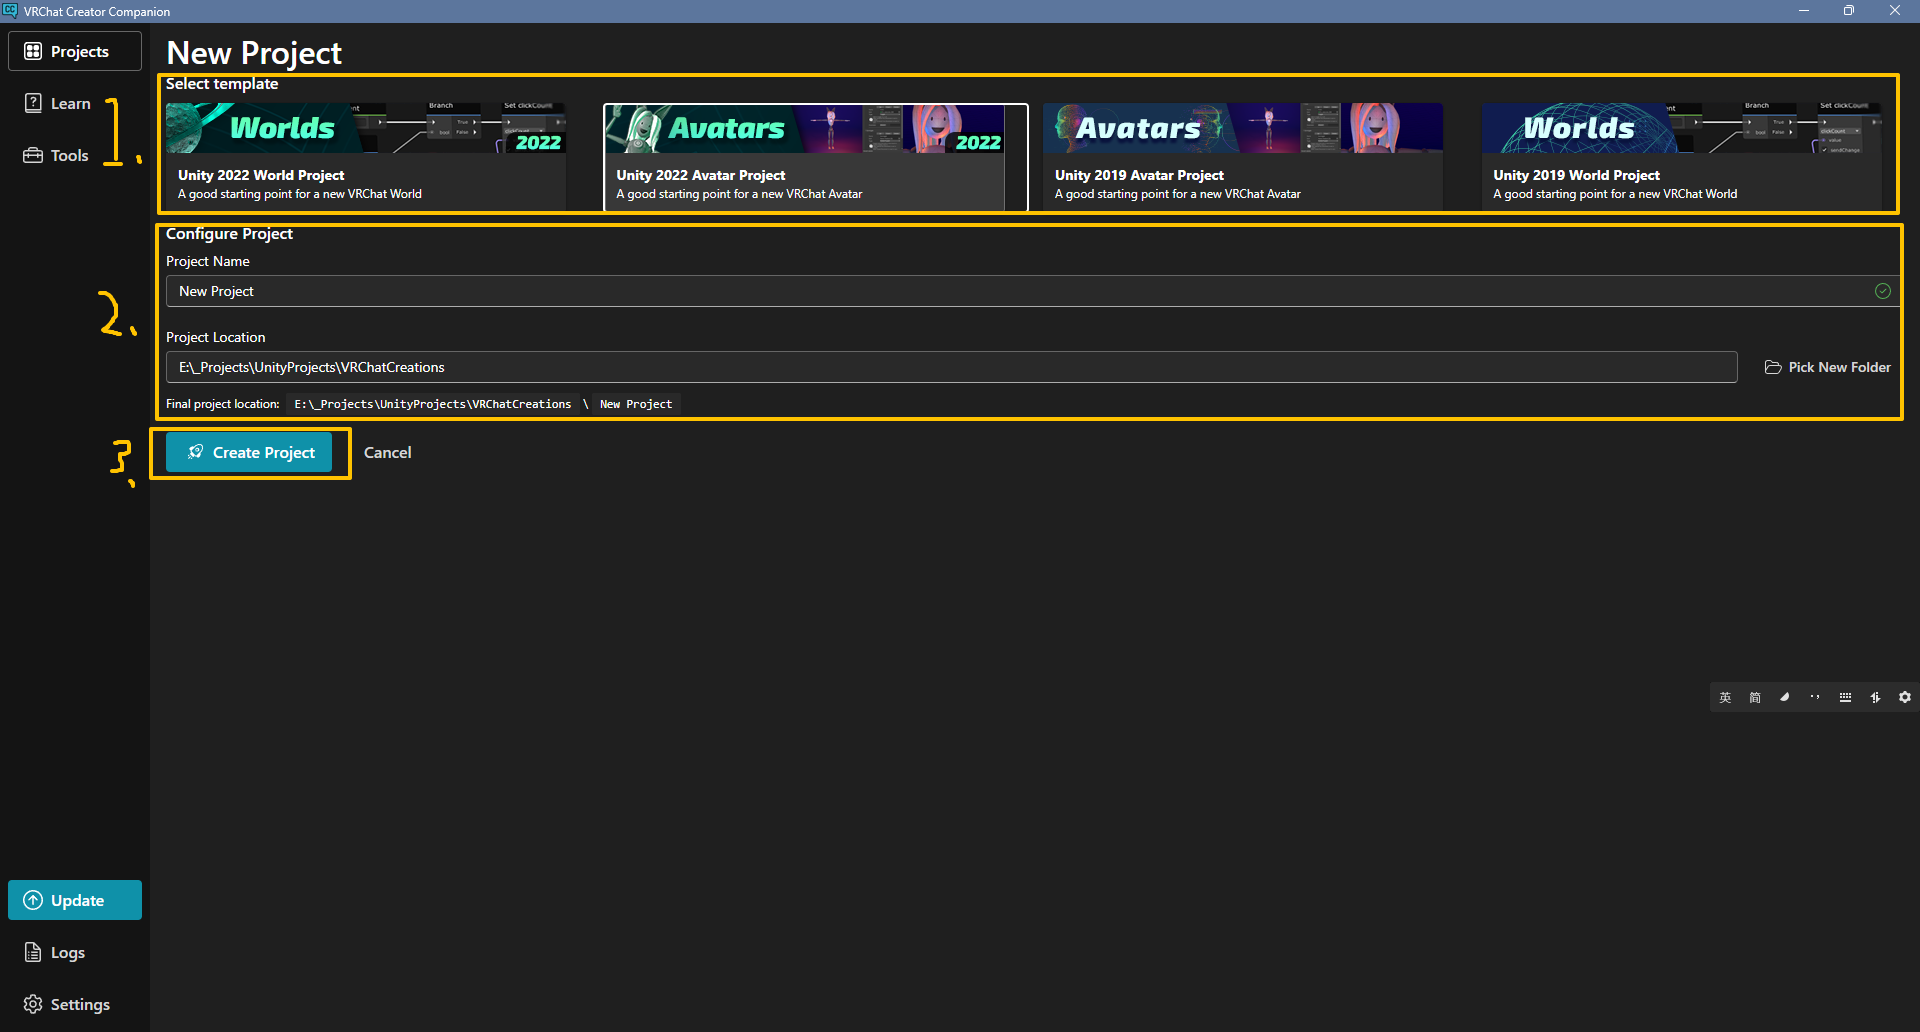
Task: Switch input language via the 英 indicator
Action: click(1724, 697)
